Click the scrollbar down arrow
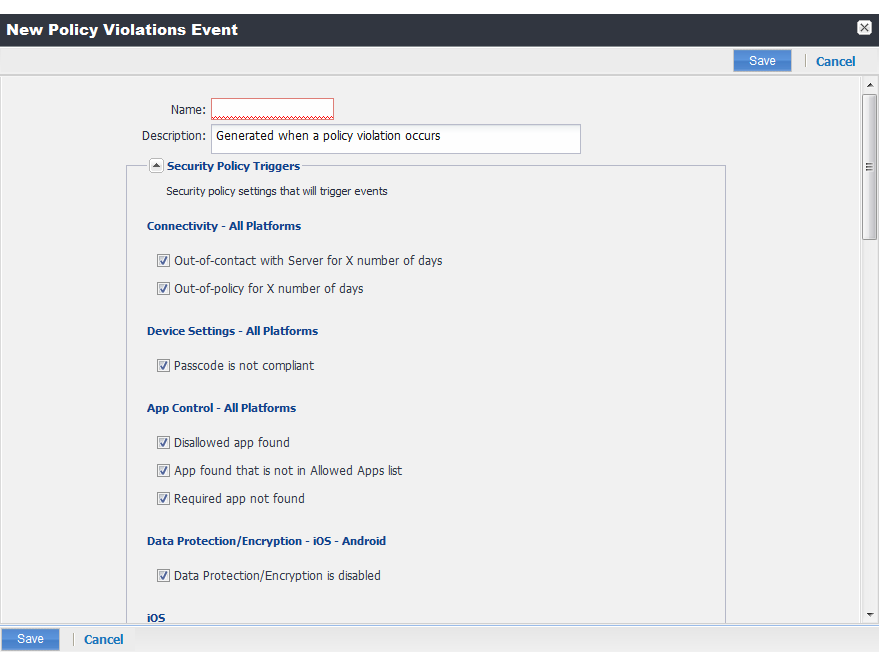This screenshot has width=879, height=661. [869, 614]
